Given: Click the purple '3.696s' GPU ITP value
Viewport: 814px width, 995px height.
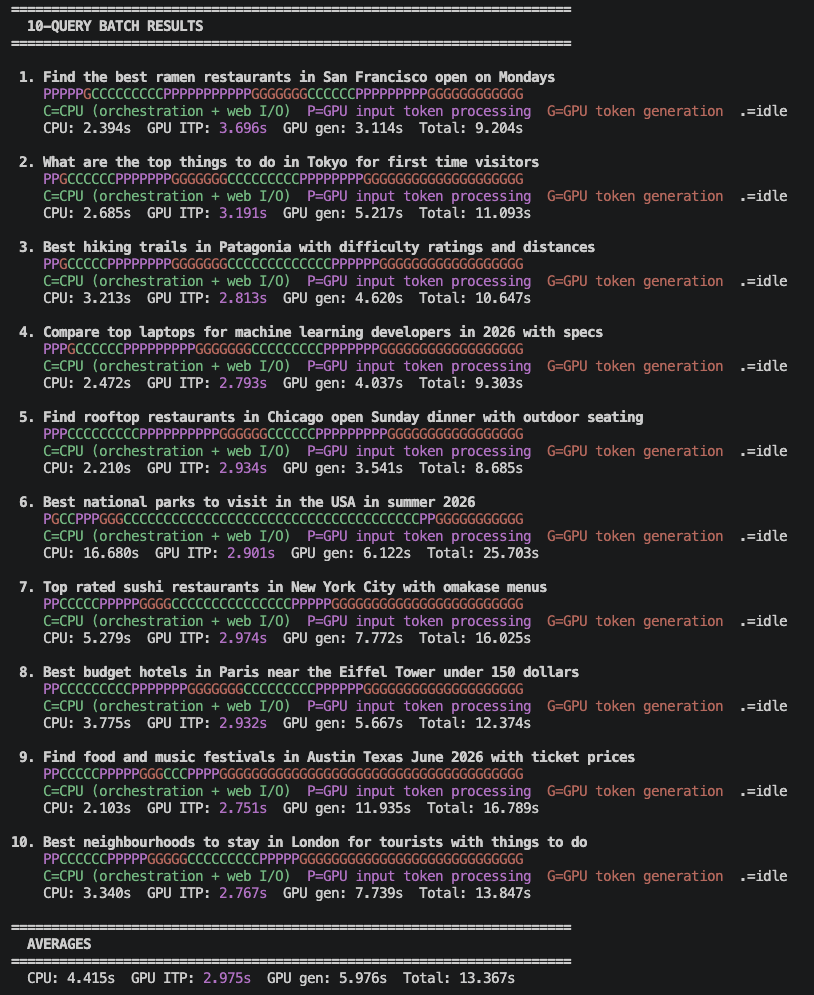Looking at the screenshot, I should 243,128.
